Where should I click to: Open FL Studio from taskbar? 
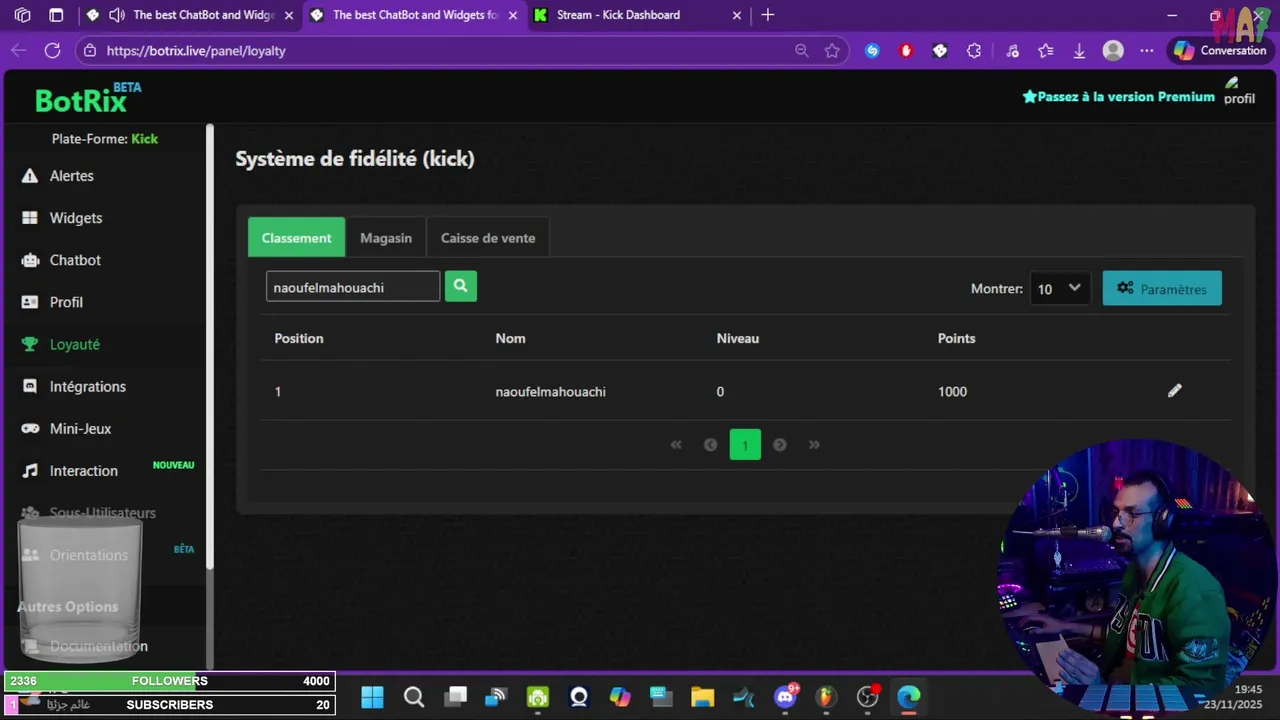pos(825,697)
